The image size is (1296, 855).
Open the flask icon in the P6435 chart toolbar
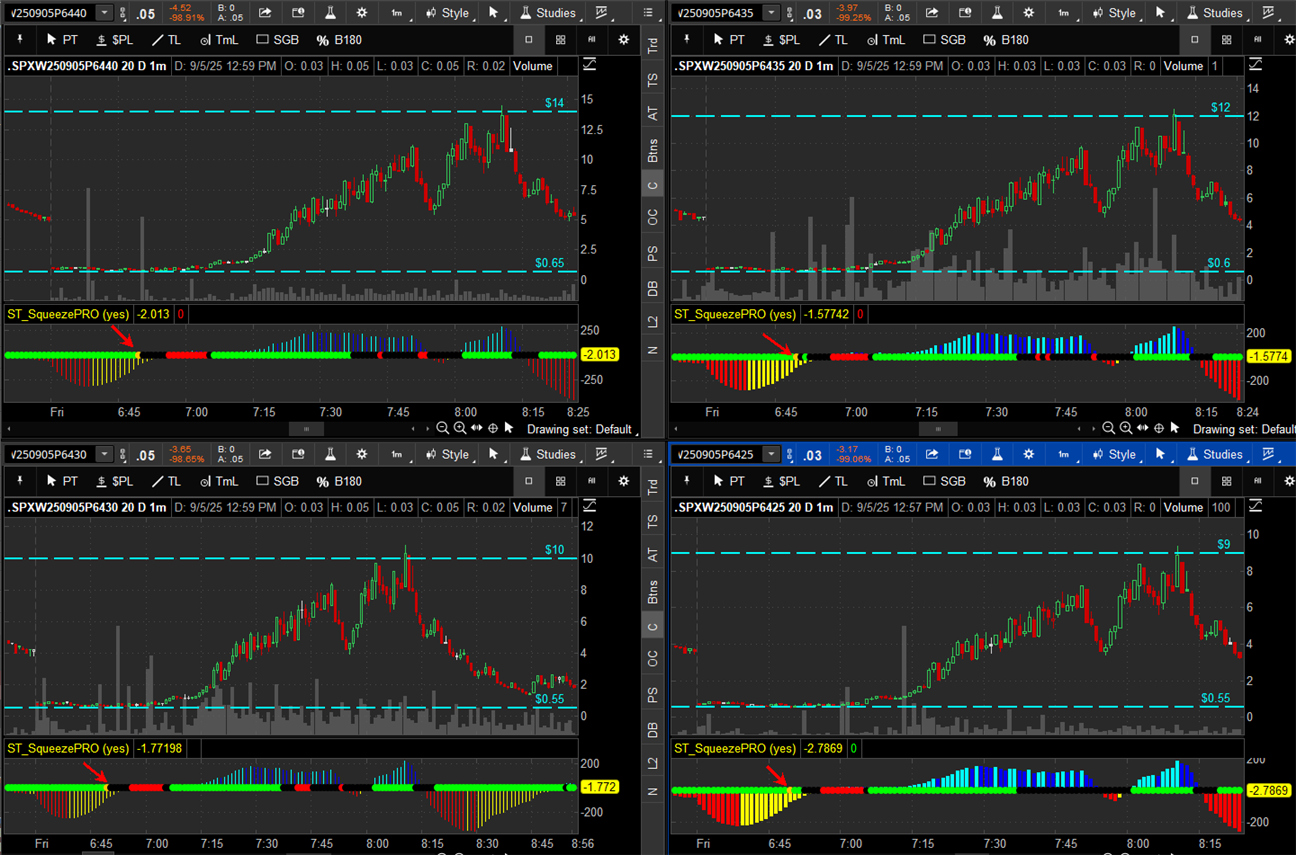point(996,13)
